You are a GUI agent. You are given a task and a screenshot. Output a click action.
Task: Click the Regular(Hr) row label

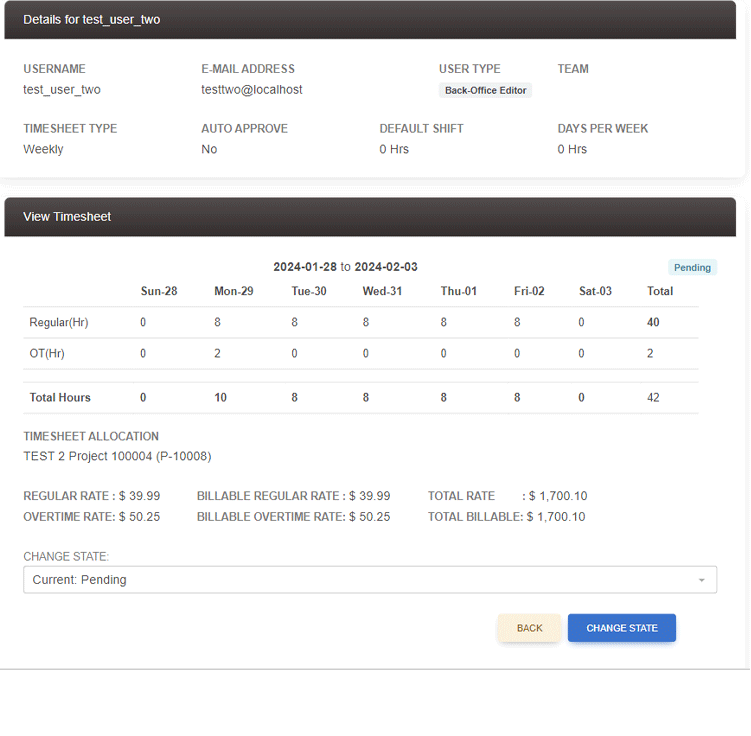pyautogui.click(x=59, y=322)
